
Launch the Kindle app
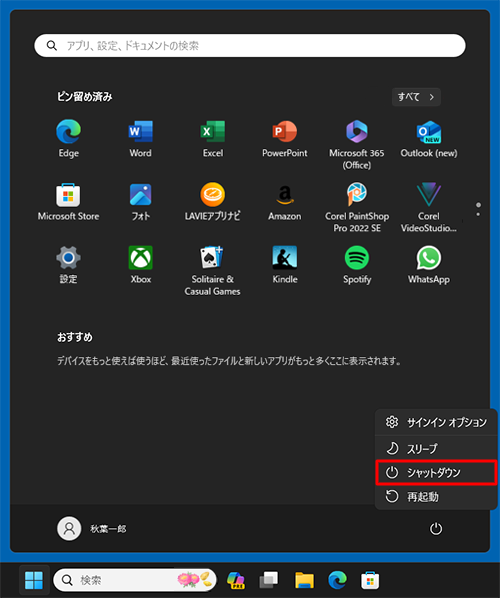click(285, 265)
